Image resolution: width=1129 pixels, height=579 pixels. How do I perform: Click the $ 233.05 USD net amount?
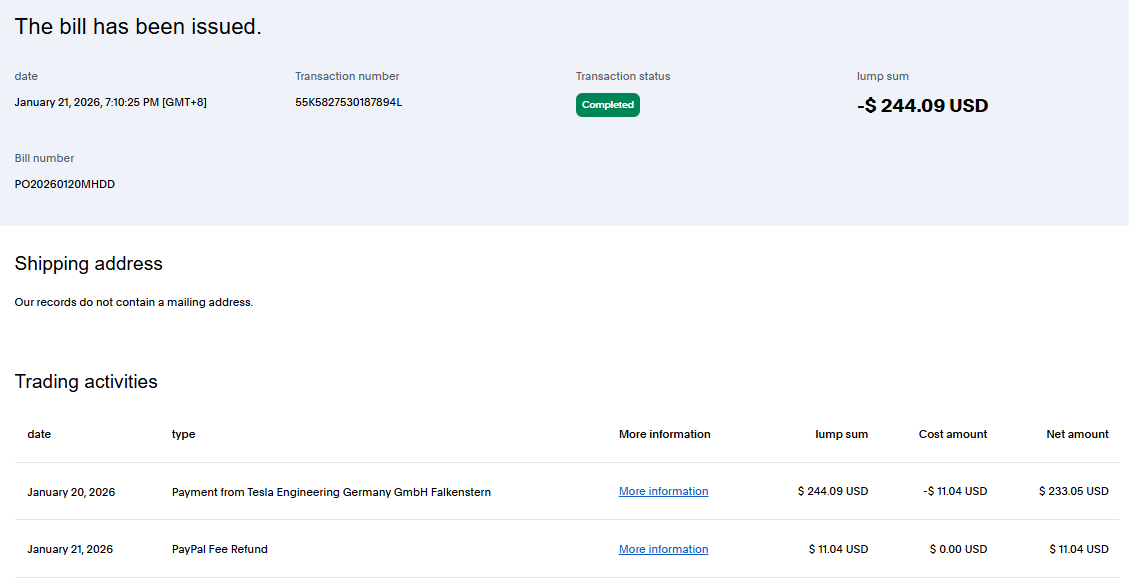(x=1073, y=491)
